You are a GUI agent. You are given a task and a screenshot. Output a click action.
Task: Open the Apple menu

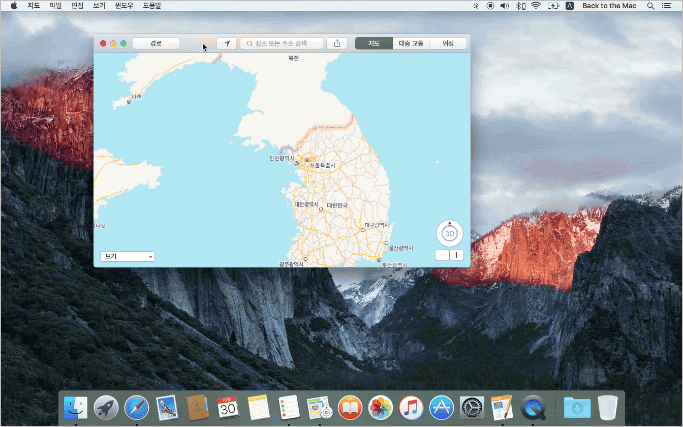click(14, 6)
